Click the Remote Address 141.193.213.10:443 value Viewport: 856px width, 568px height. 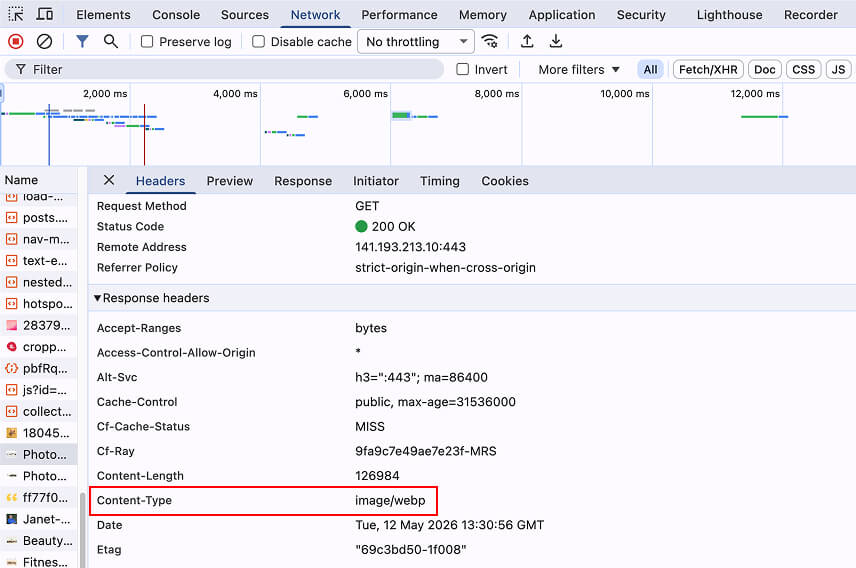[411, 247]
